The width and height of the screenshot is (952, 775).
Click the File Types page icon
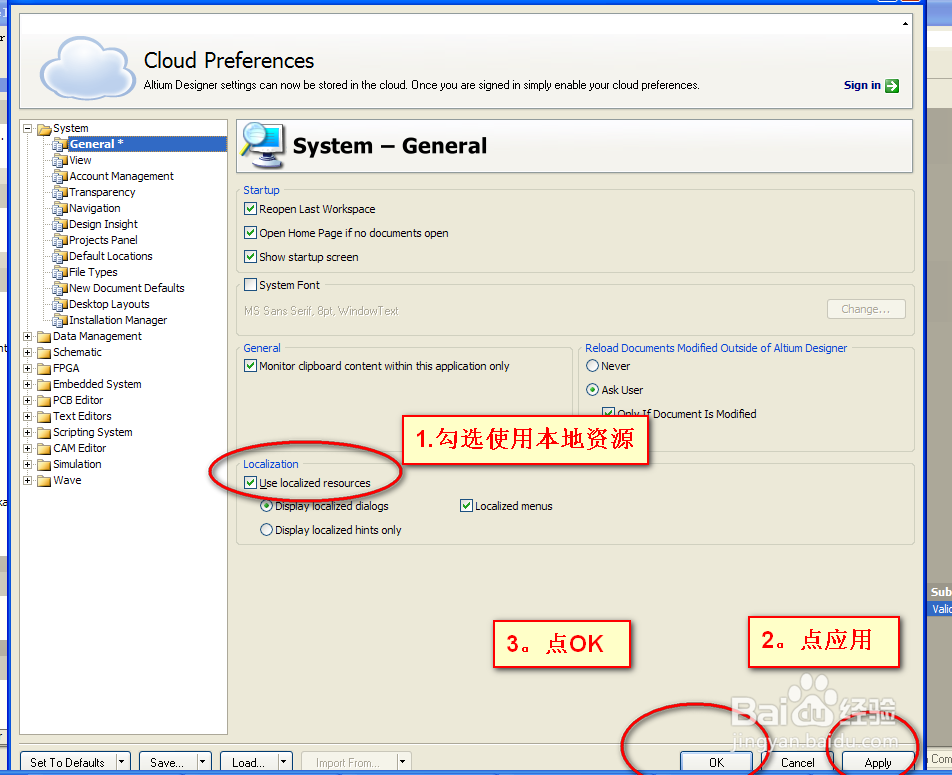coord(60,273)
